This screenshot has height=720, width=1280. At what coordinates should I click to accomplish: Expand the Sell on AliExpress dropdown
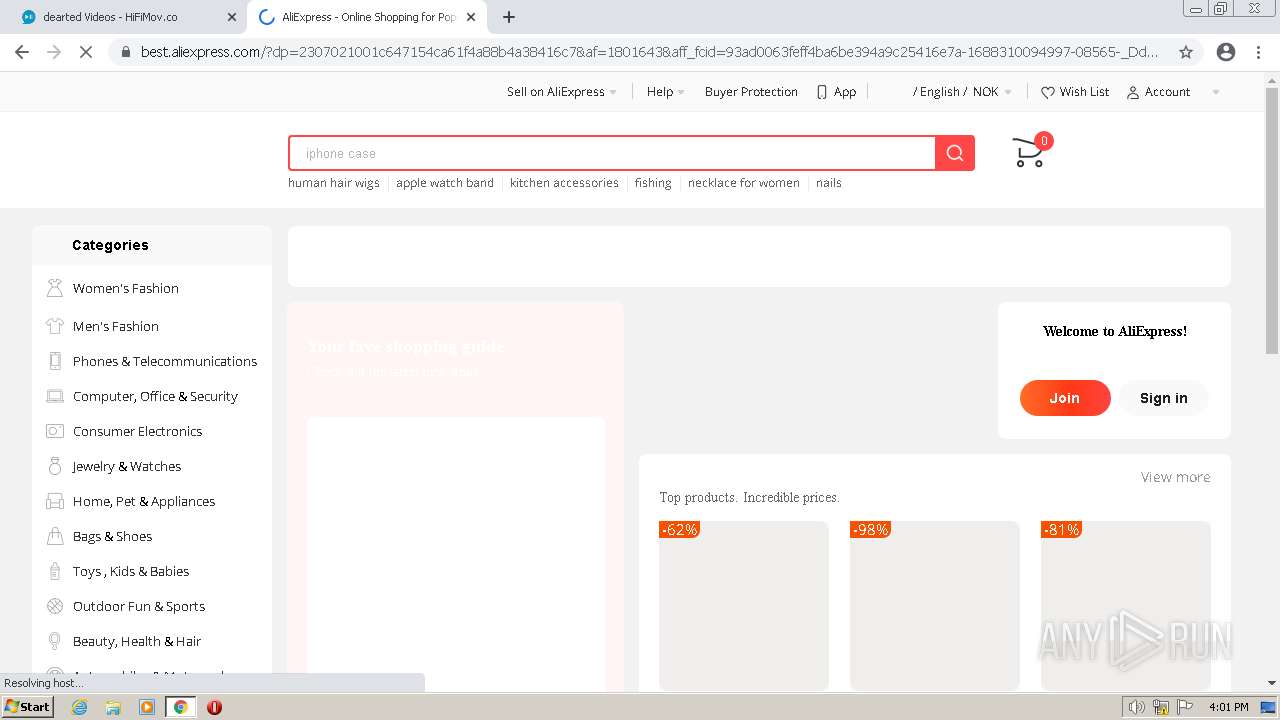561,92
